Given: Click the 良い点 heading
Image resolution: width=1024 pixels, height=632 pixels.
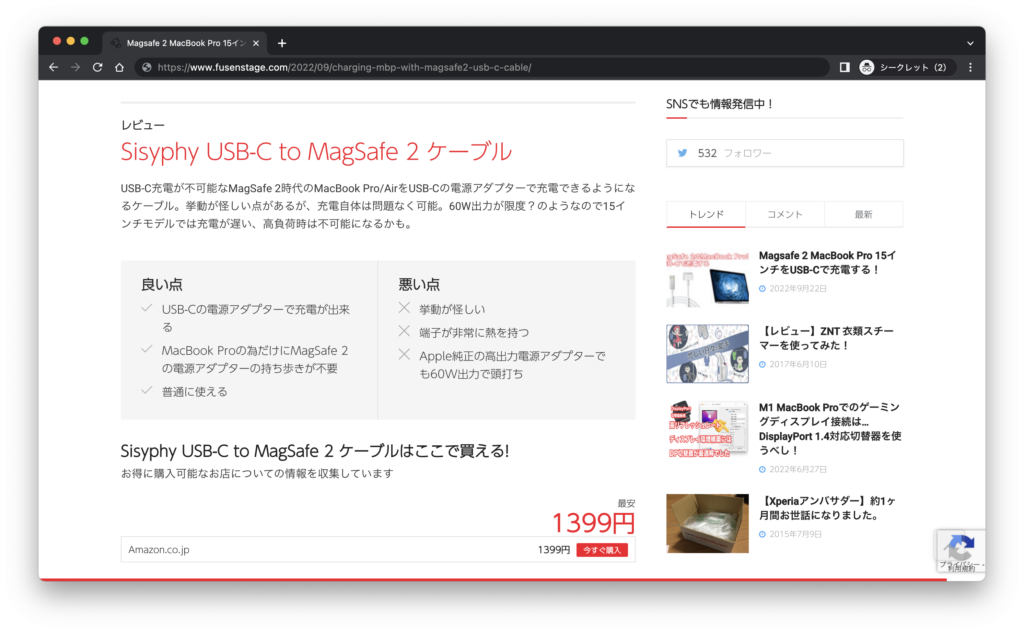Looking at the screenshot, I should click(161, 285).
